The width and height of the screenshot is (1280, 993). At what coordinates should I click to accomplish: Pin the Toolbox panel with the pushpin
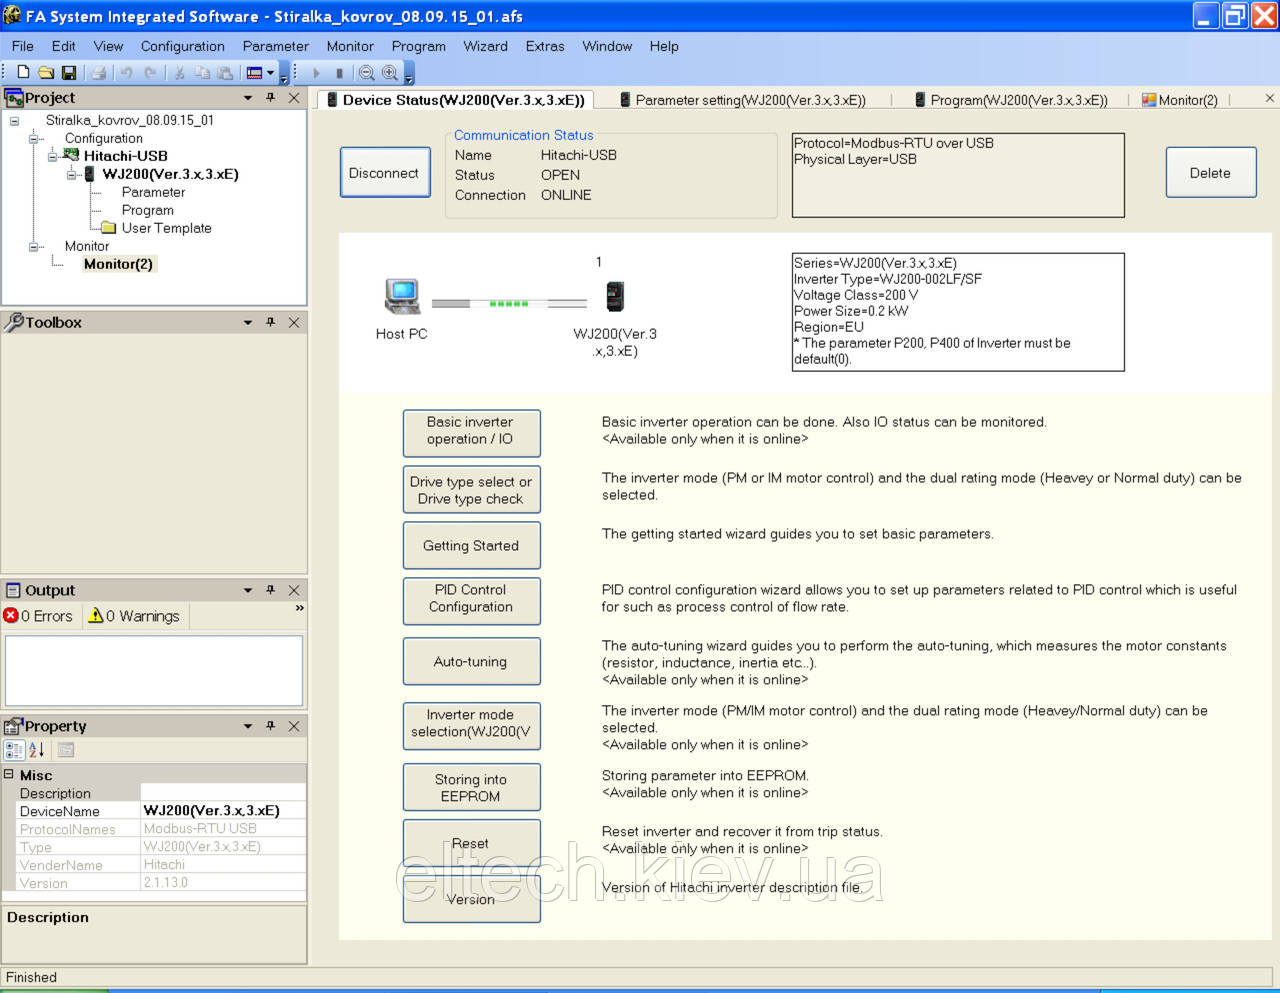[x=270, y=322]
